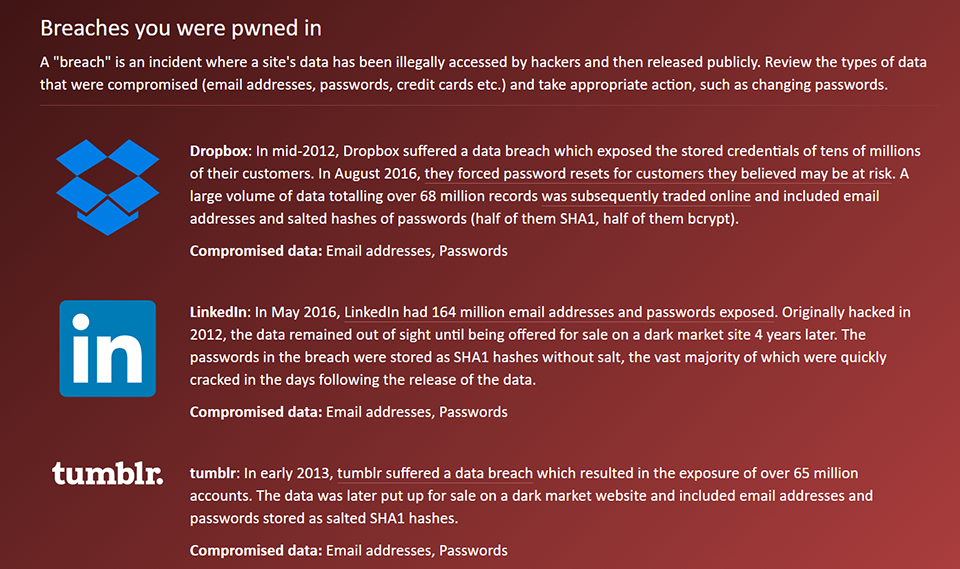Click 'Compromised data' label under the Dropbox entry
Viewport: 960px width, 569px height.
point(256,251)
